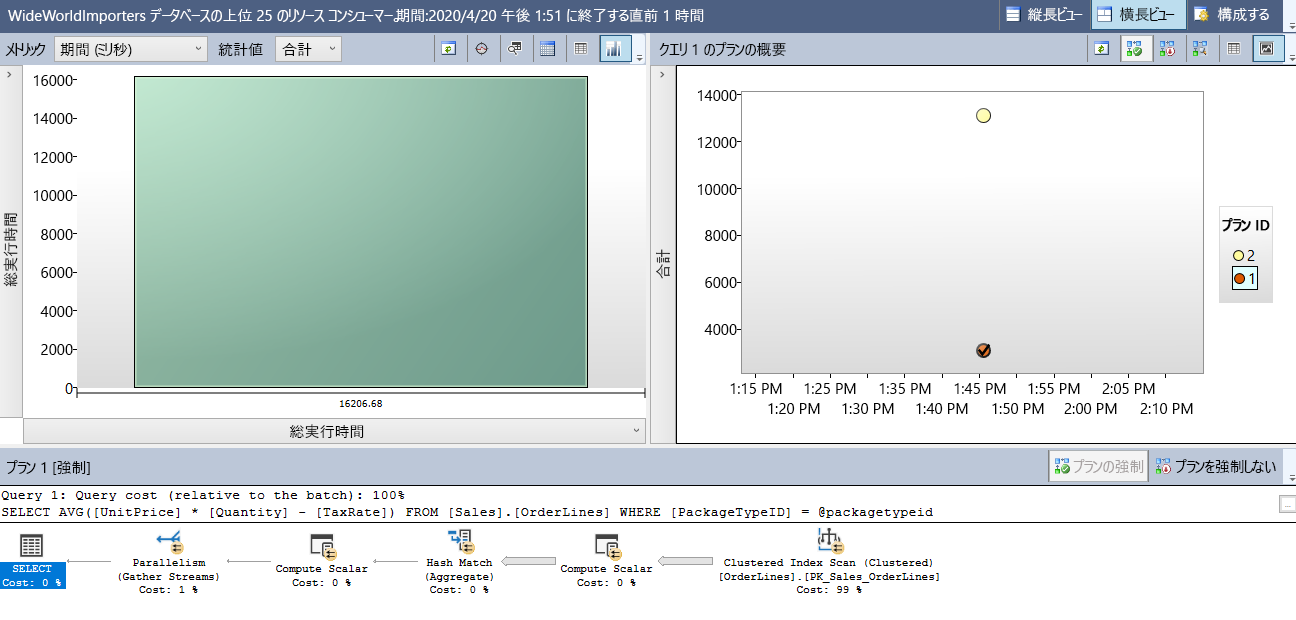The width and height of the screenshot is (1296, 620).
Task: Select the SELECT plan operator node
Action: coord(32,561)
